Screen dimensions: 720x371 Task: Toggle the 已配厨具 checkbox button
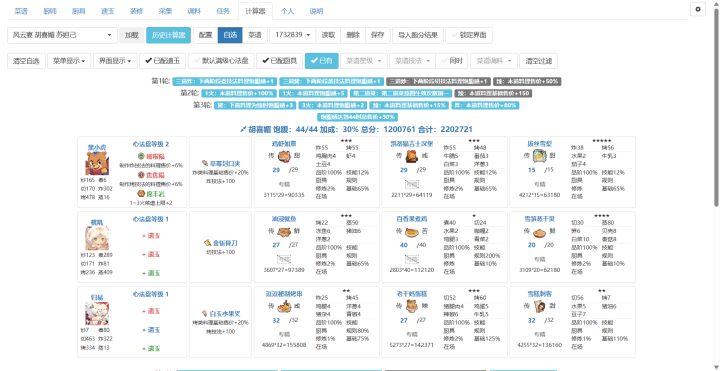coord(279,61)
